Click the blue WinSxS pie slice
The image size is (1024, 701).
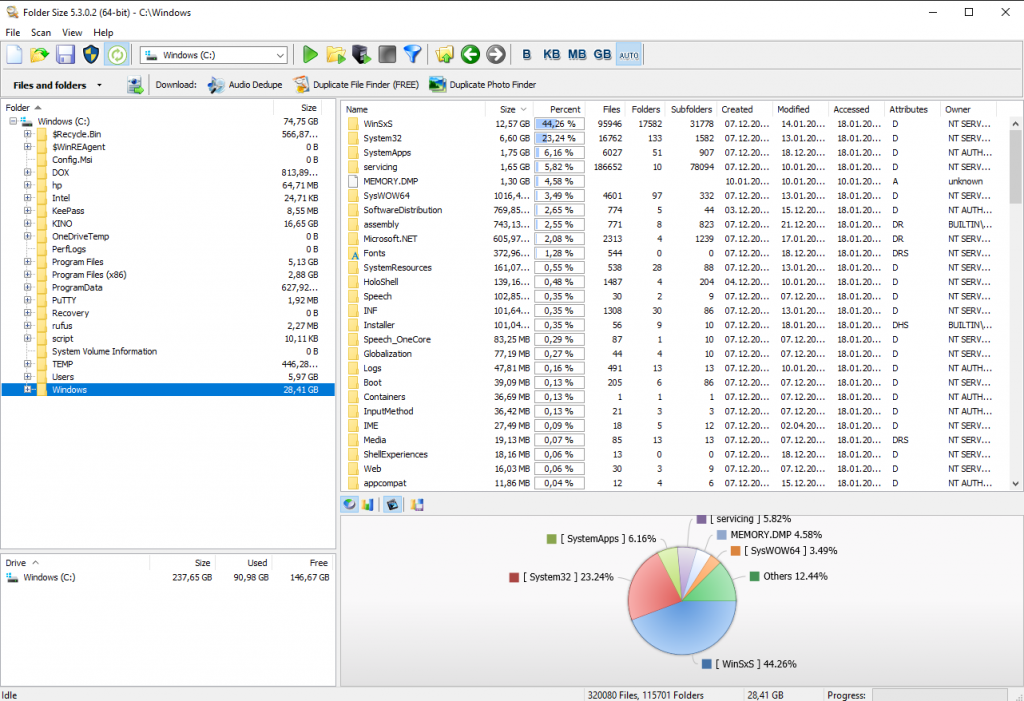click(686, 630)
